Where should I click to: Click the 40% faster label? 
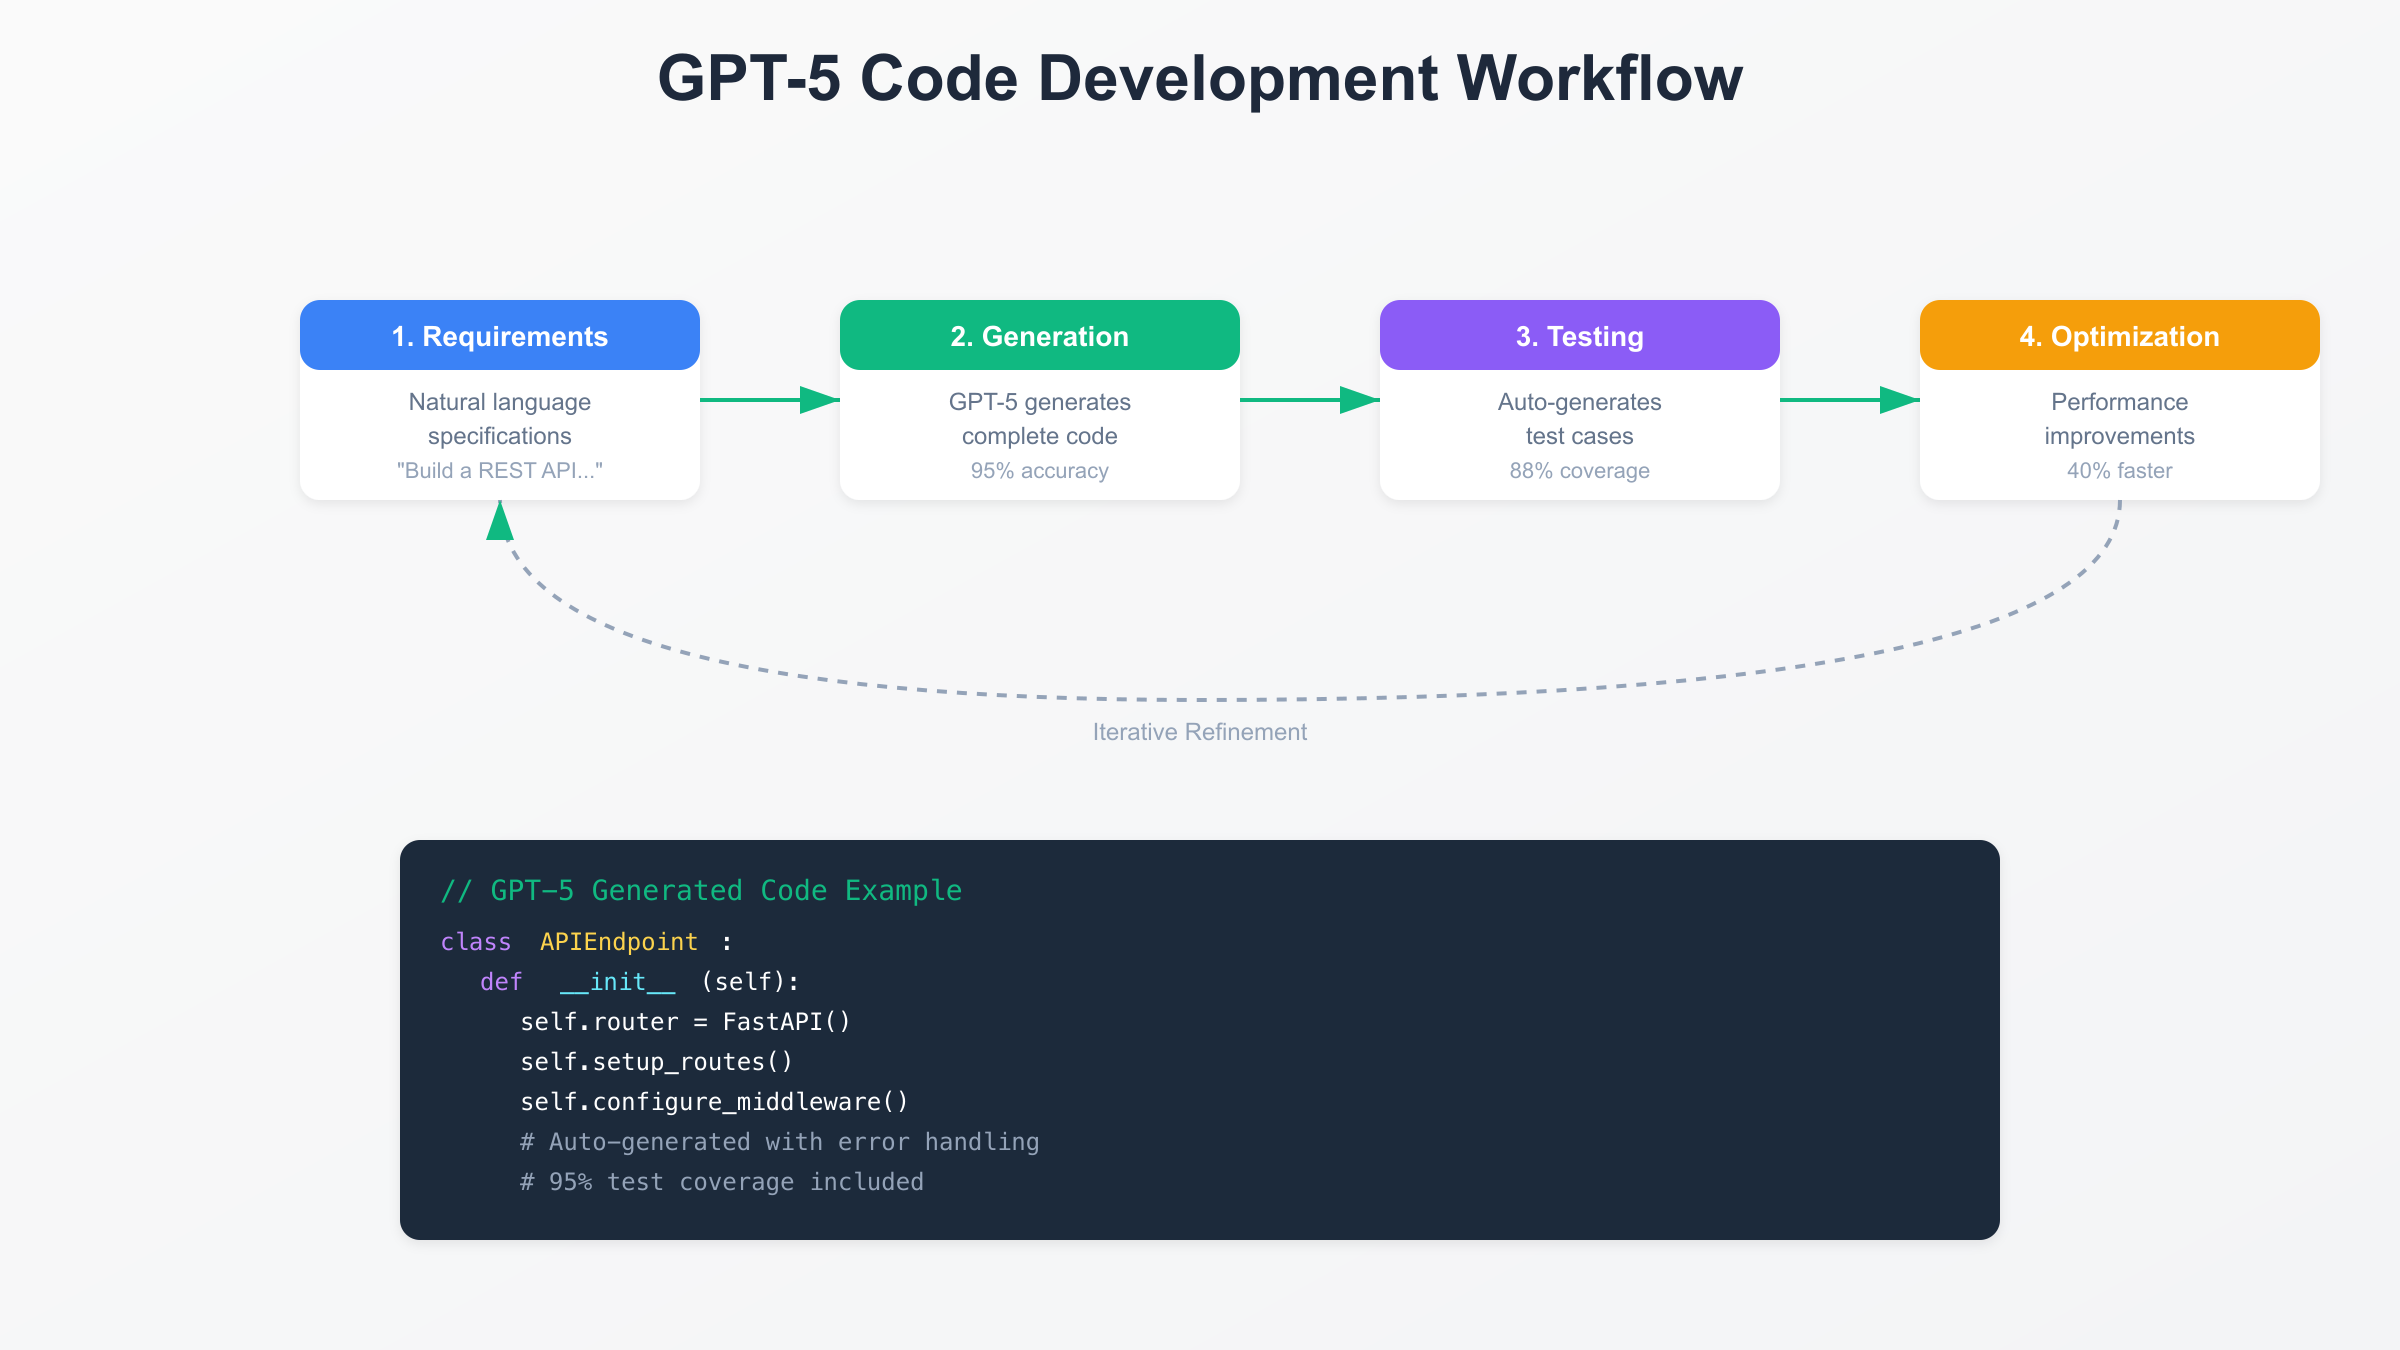click(x=2120, y=470)
